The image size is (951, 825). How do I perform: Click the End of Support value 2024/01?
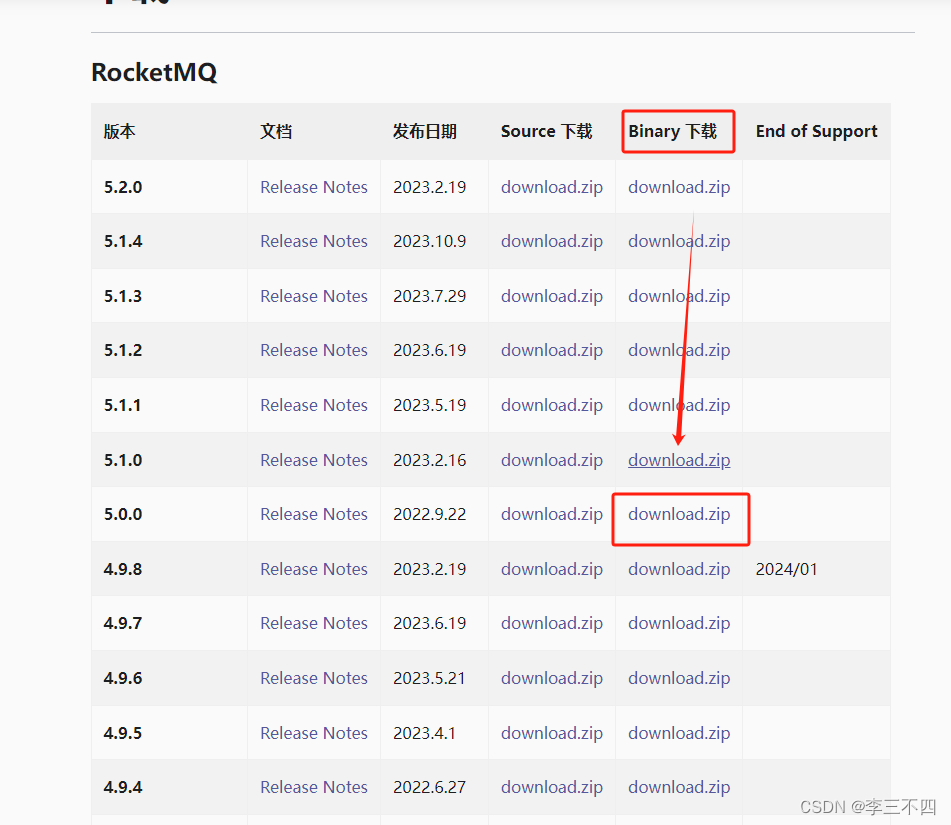click(x=787, y=569)
